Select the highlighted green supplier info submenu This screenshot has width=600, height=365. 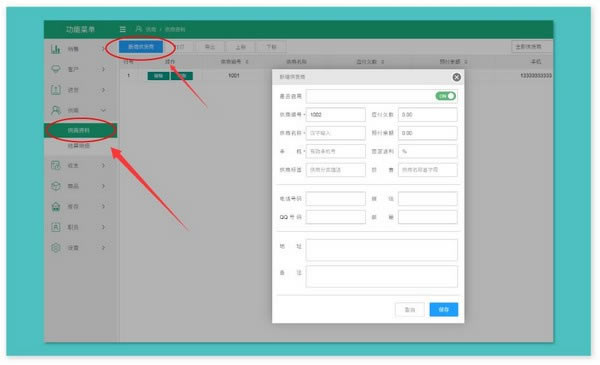(x=81, y=130)
